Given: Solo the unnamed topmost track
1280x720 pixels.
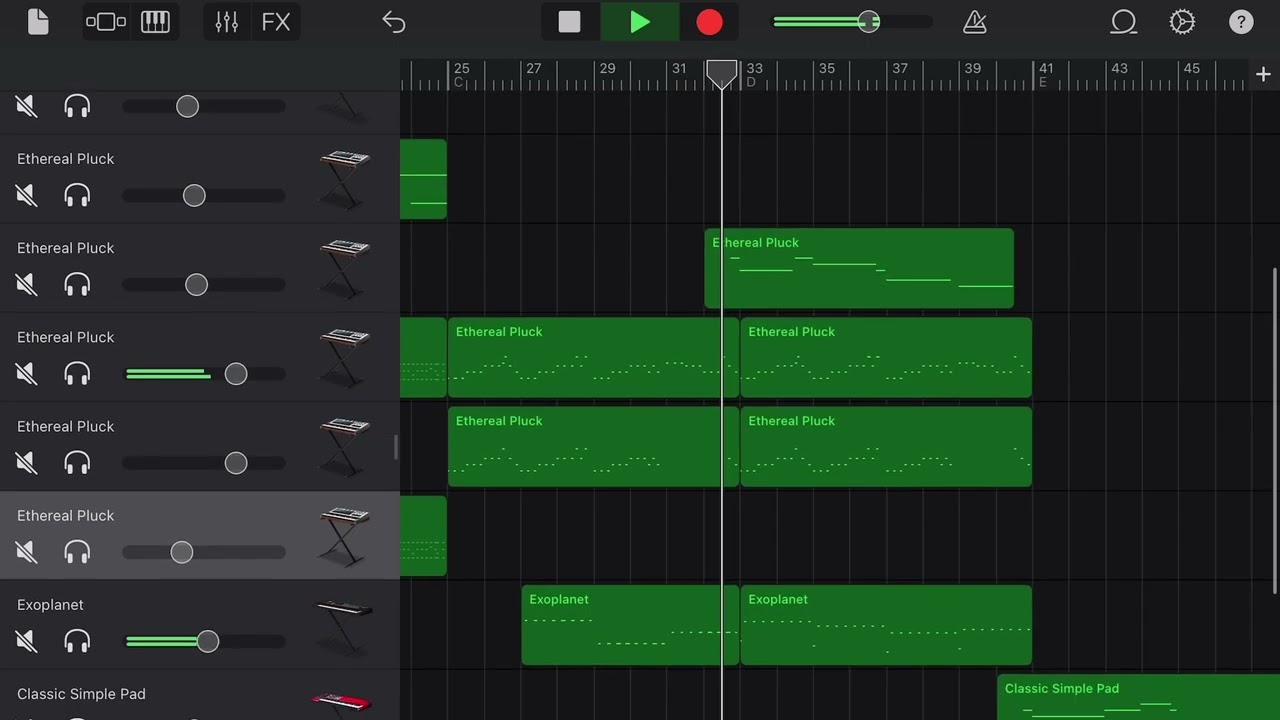Looking at the screenshot, I should coord(77,106).
